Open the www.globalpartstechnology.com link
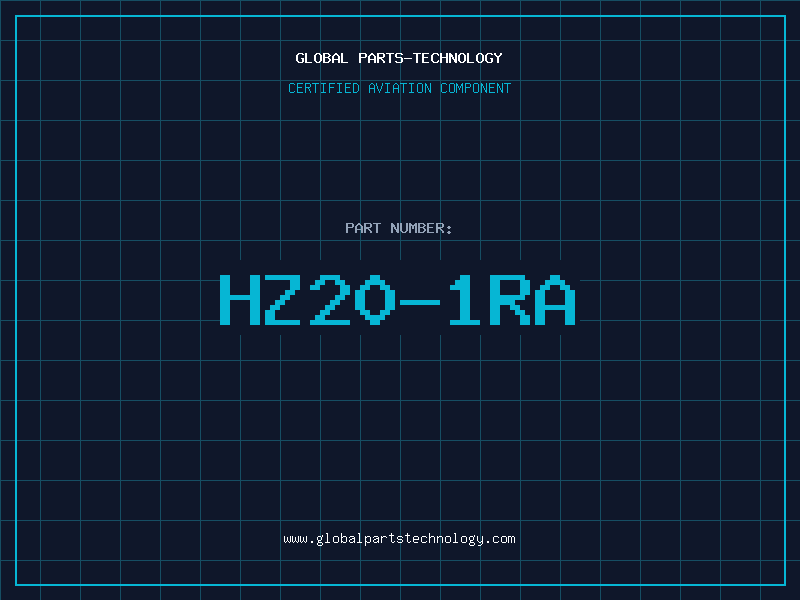Screen dimensions: 800x600 [x=399, y=539]
